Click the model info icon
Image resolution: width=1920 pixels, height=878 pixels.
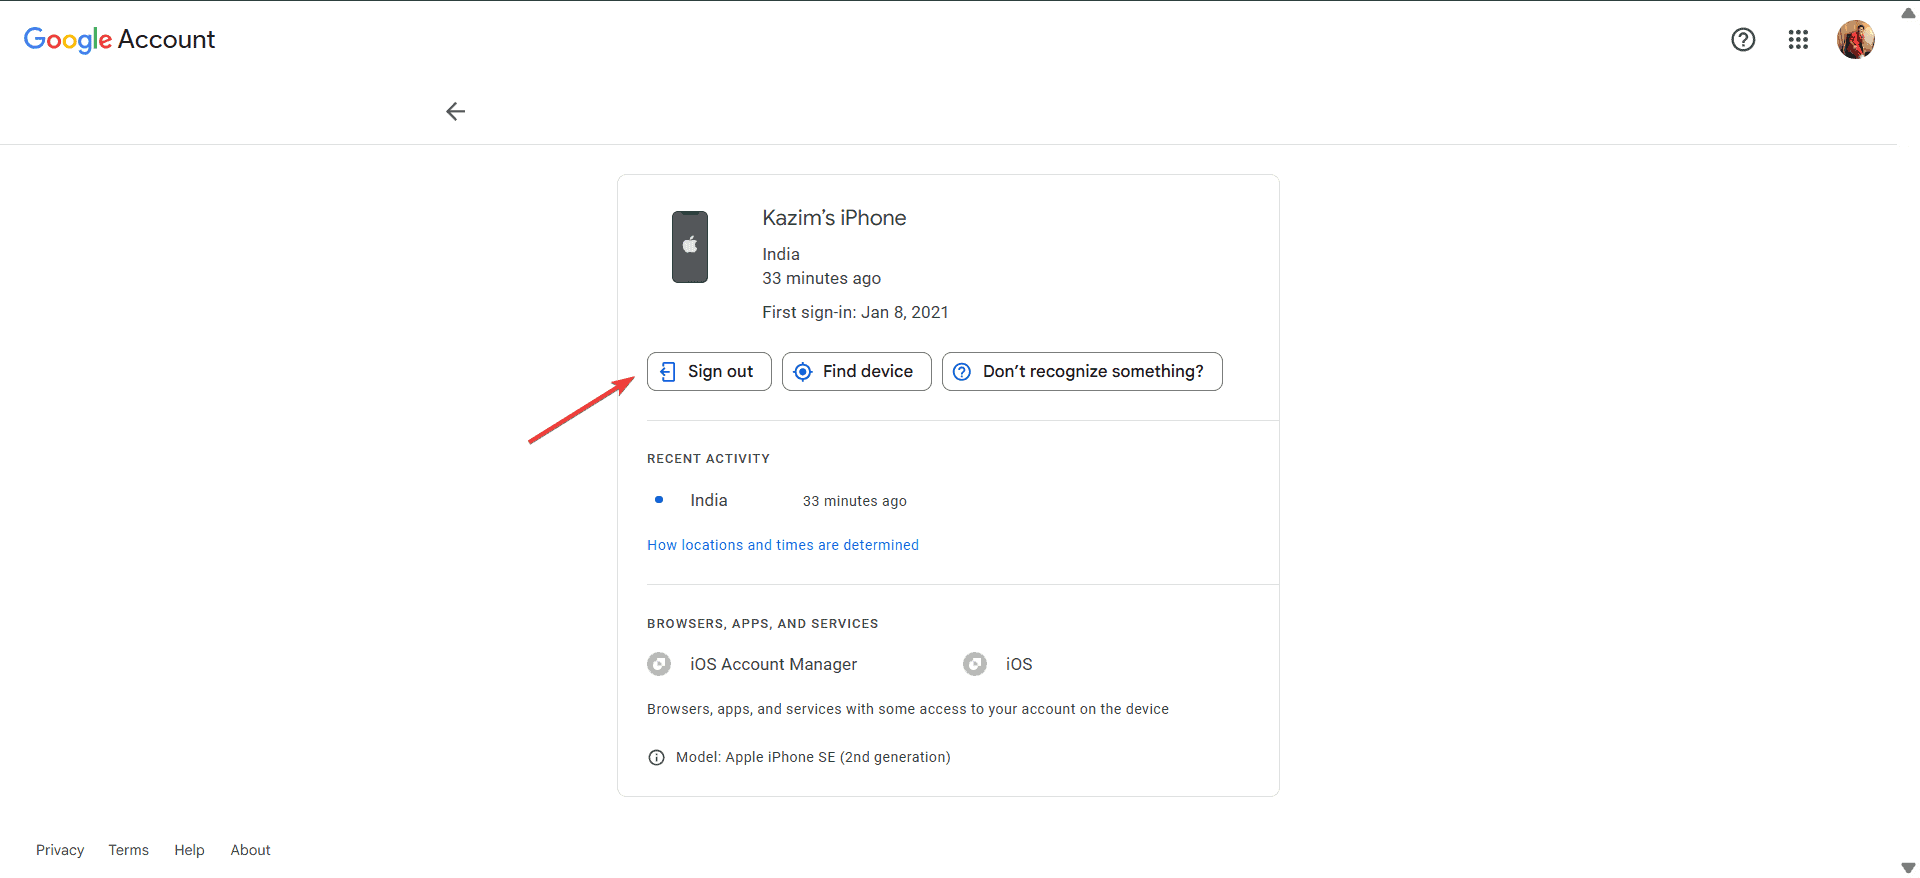(x=657, y=757)
